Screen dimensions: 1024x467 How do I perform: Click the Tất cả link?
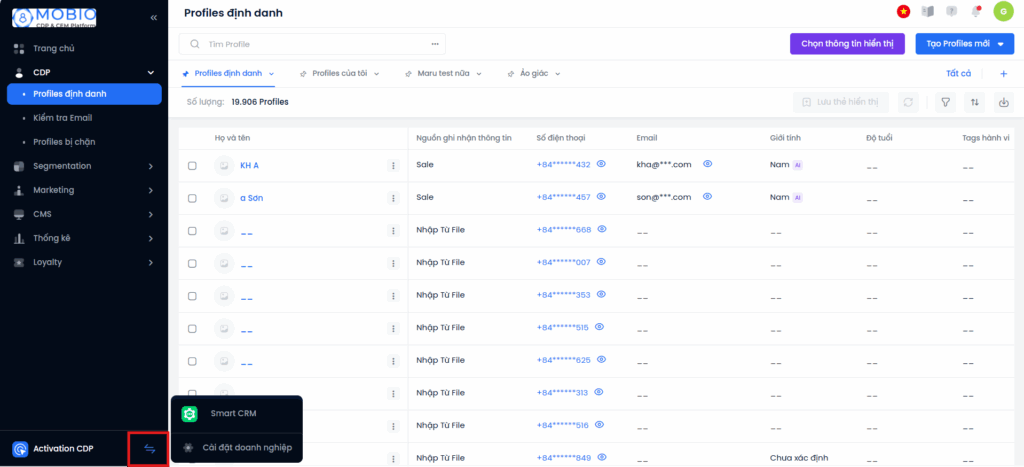click(x=959, y=74)
